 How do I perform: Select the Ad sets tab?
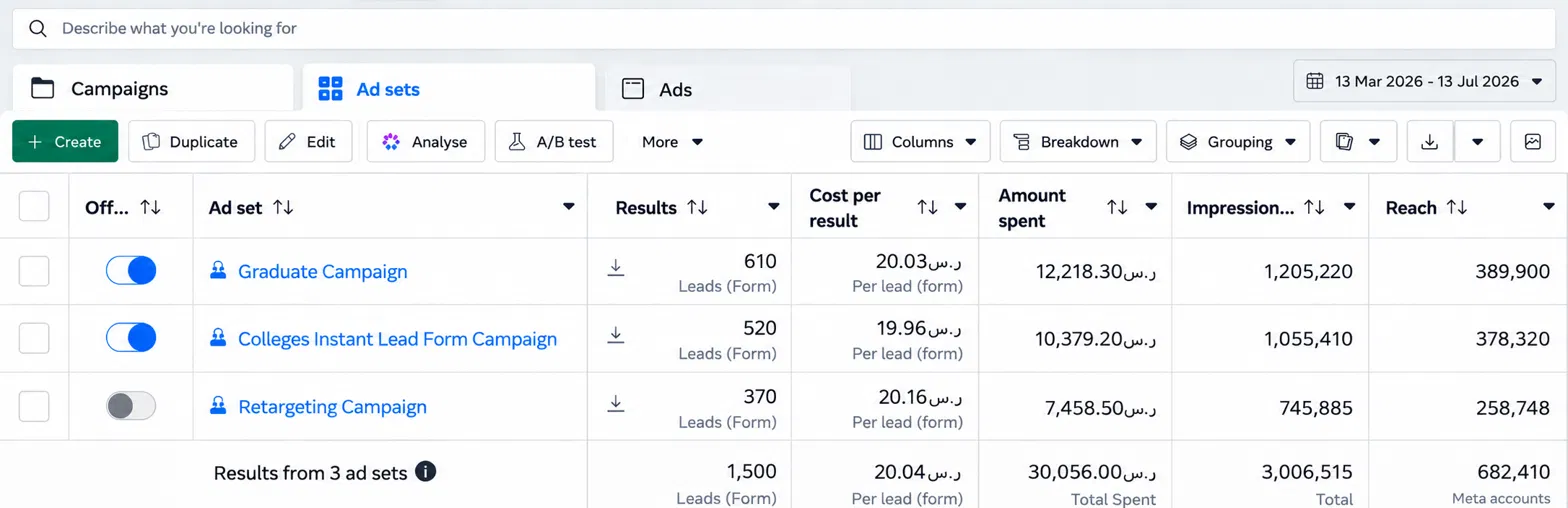(x=449, y=89)
